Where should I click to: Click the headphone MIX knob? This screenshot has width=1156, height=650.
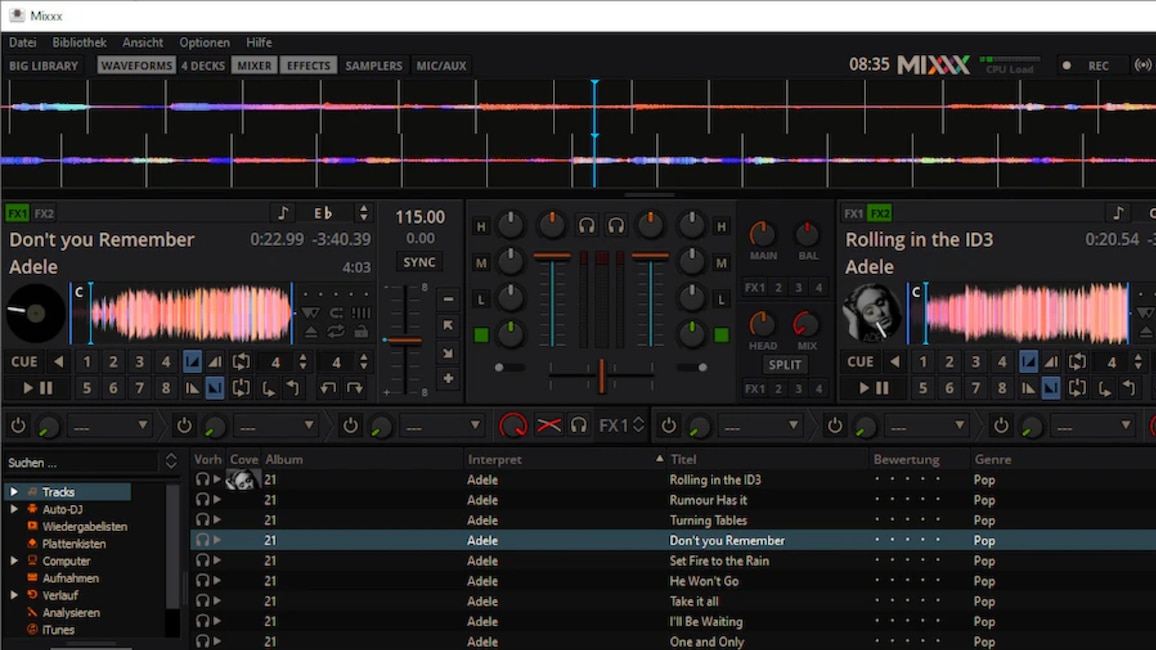point(806,324)
